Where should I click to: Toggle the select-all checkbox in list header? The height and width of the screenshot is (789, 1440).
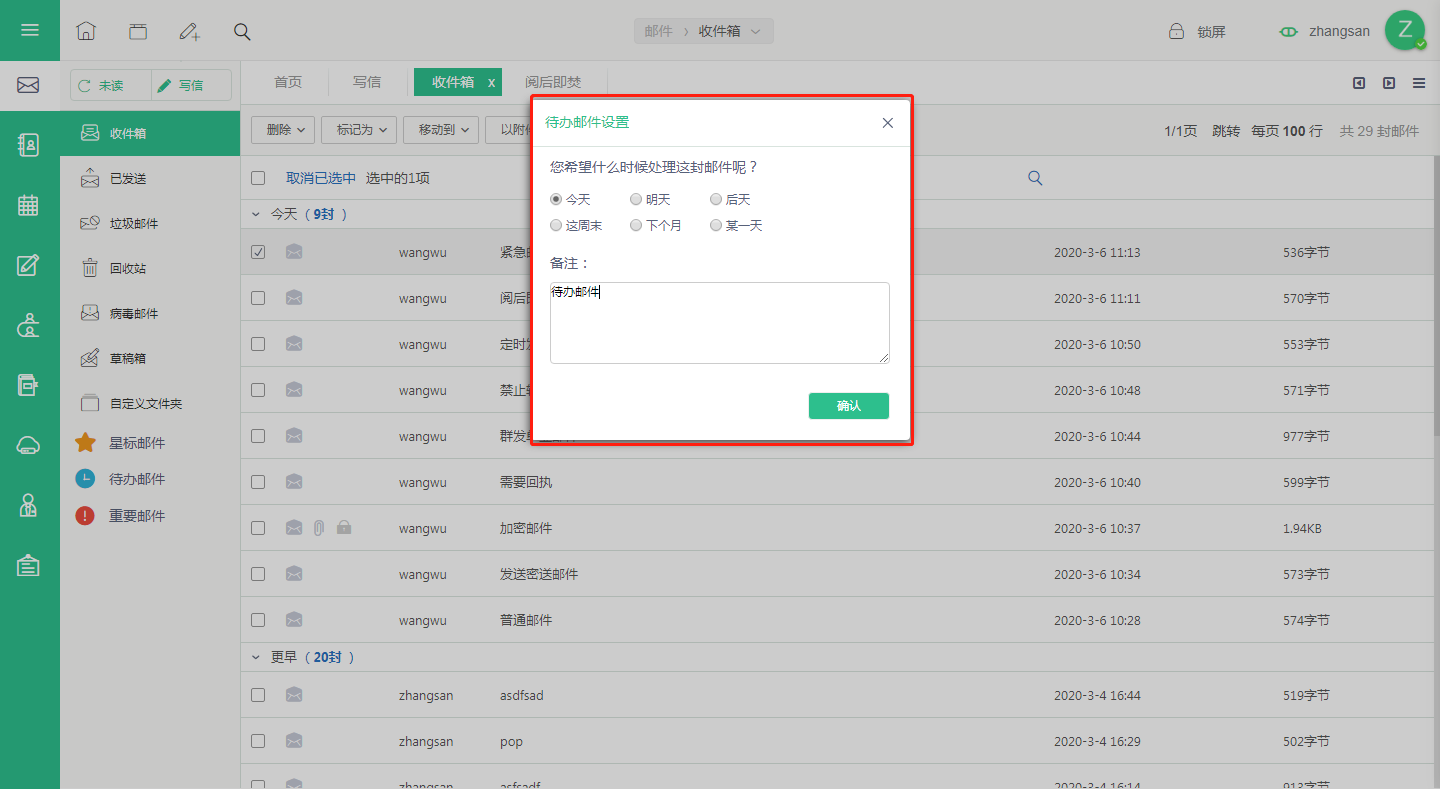(x=258, y=178)
